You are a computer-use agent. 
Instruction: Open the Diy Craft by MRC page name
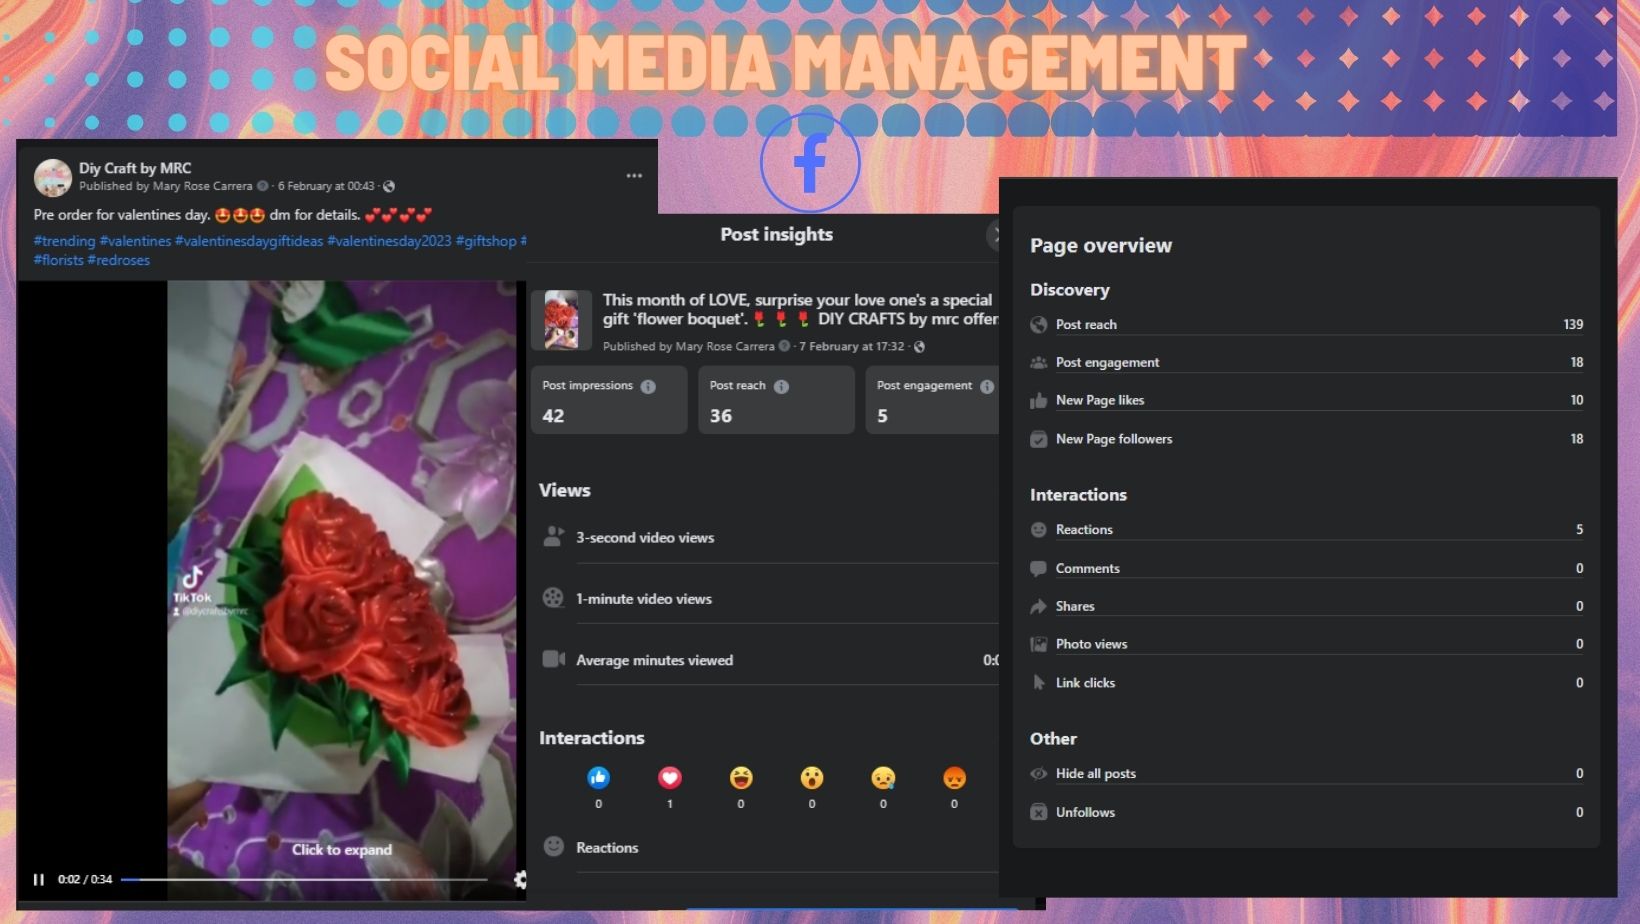(135, 168)
